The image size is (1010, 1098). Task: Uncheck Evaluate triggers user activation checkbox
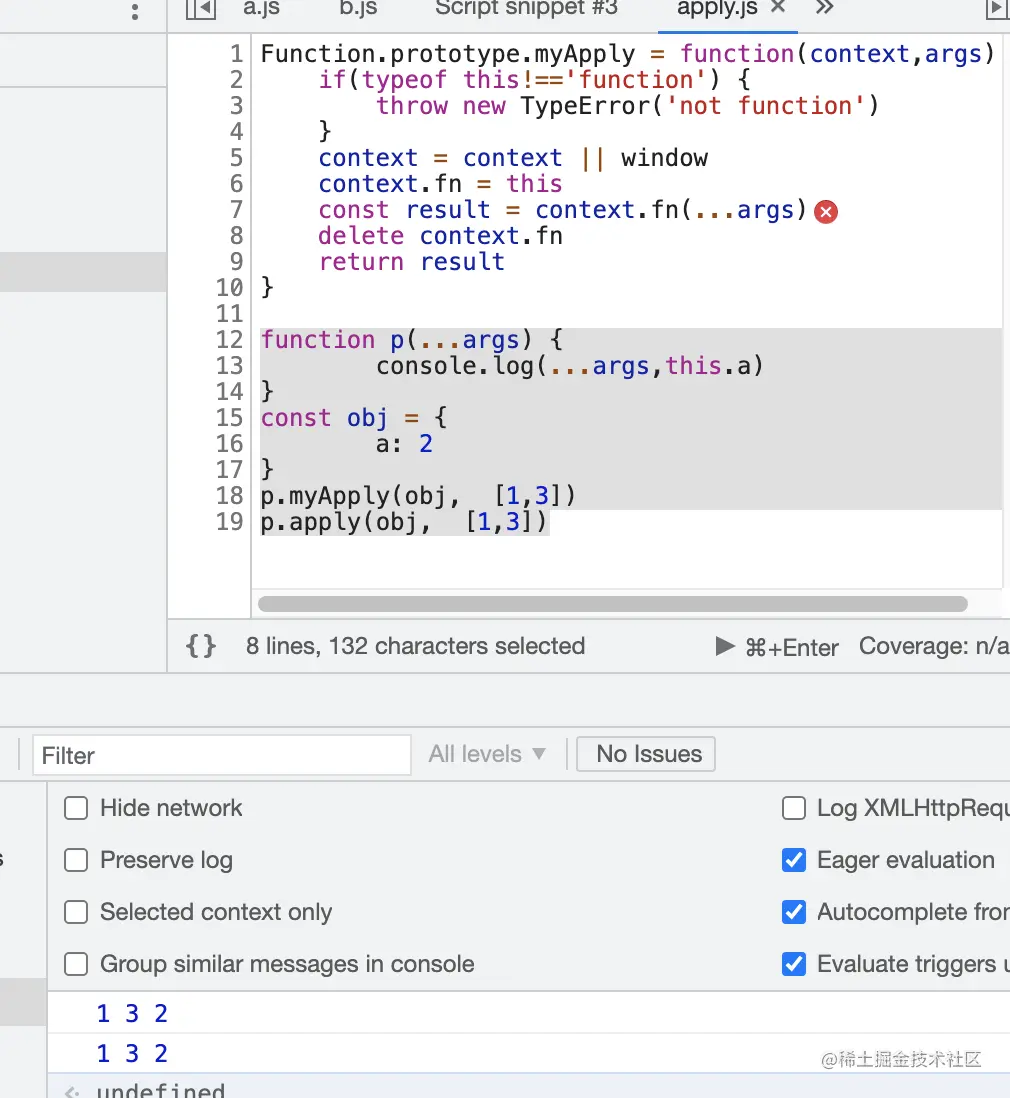point(794,964)
